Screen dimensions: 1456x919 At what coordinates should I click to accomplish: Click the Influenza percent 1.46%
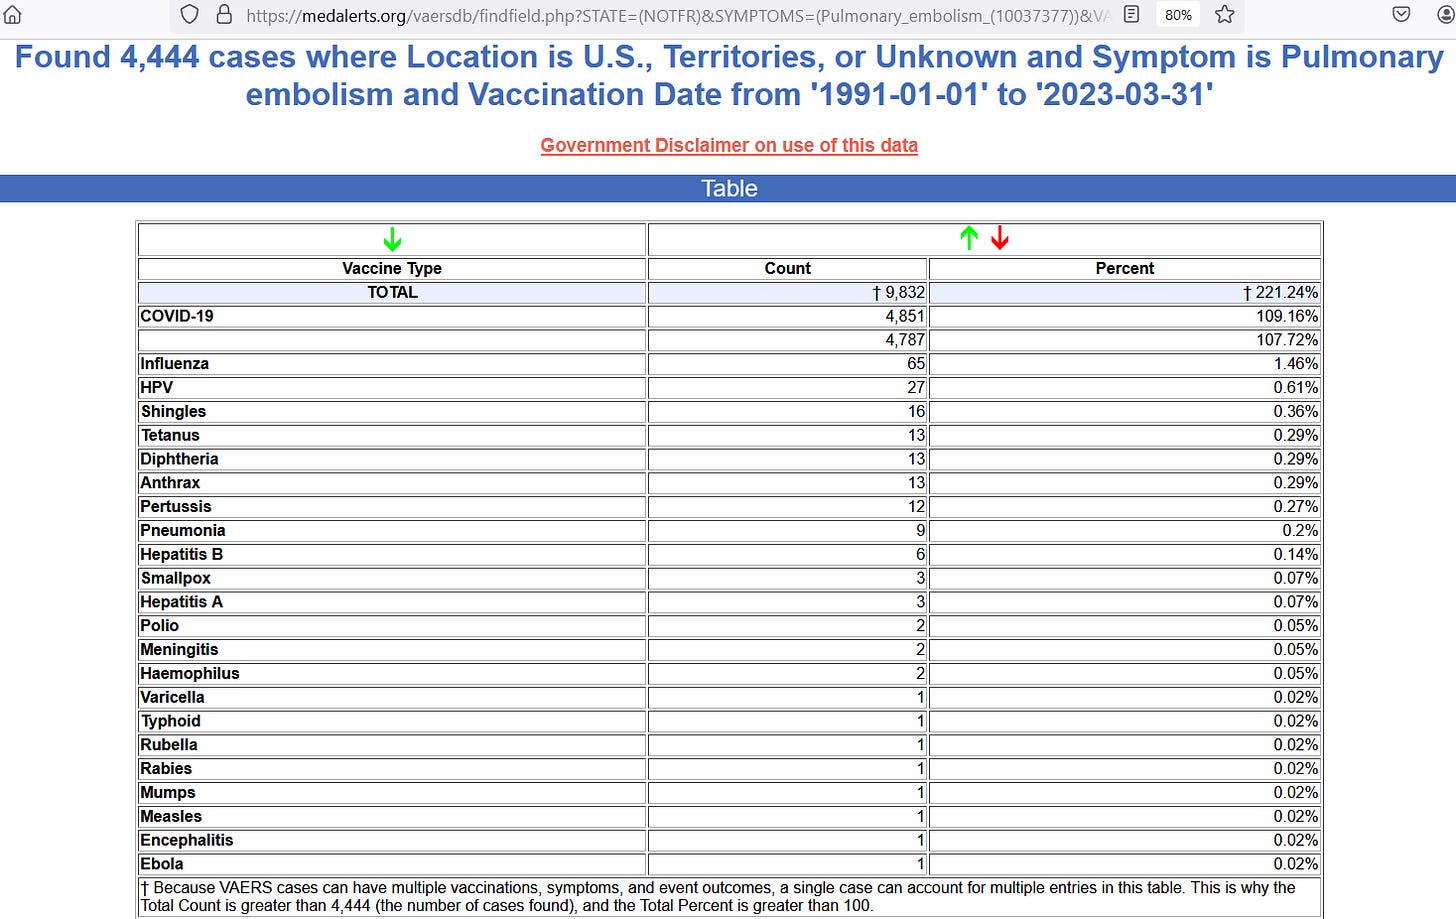click(x=1296, y=364)
